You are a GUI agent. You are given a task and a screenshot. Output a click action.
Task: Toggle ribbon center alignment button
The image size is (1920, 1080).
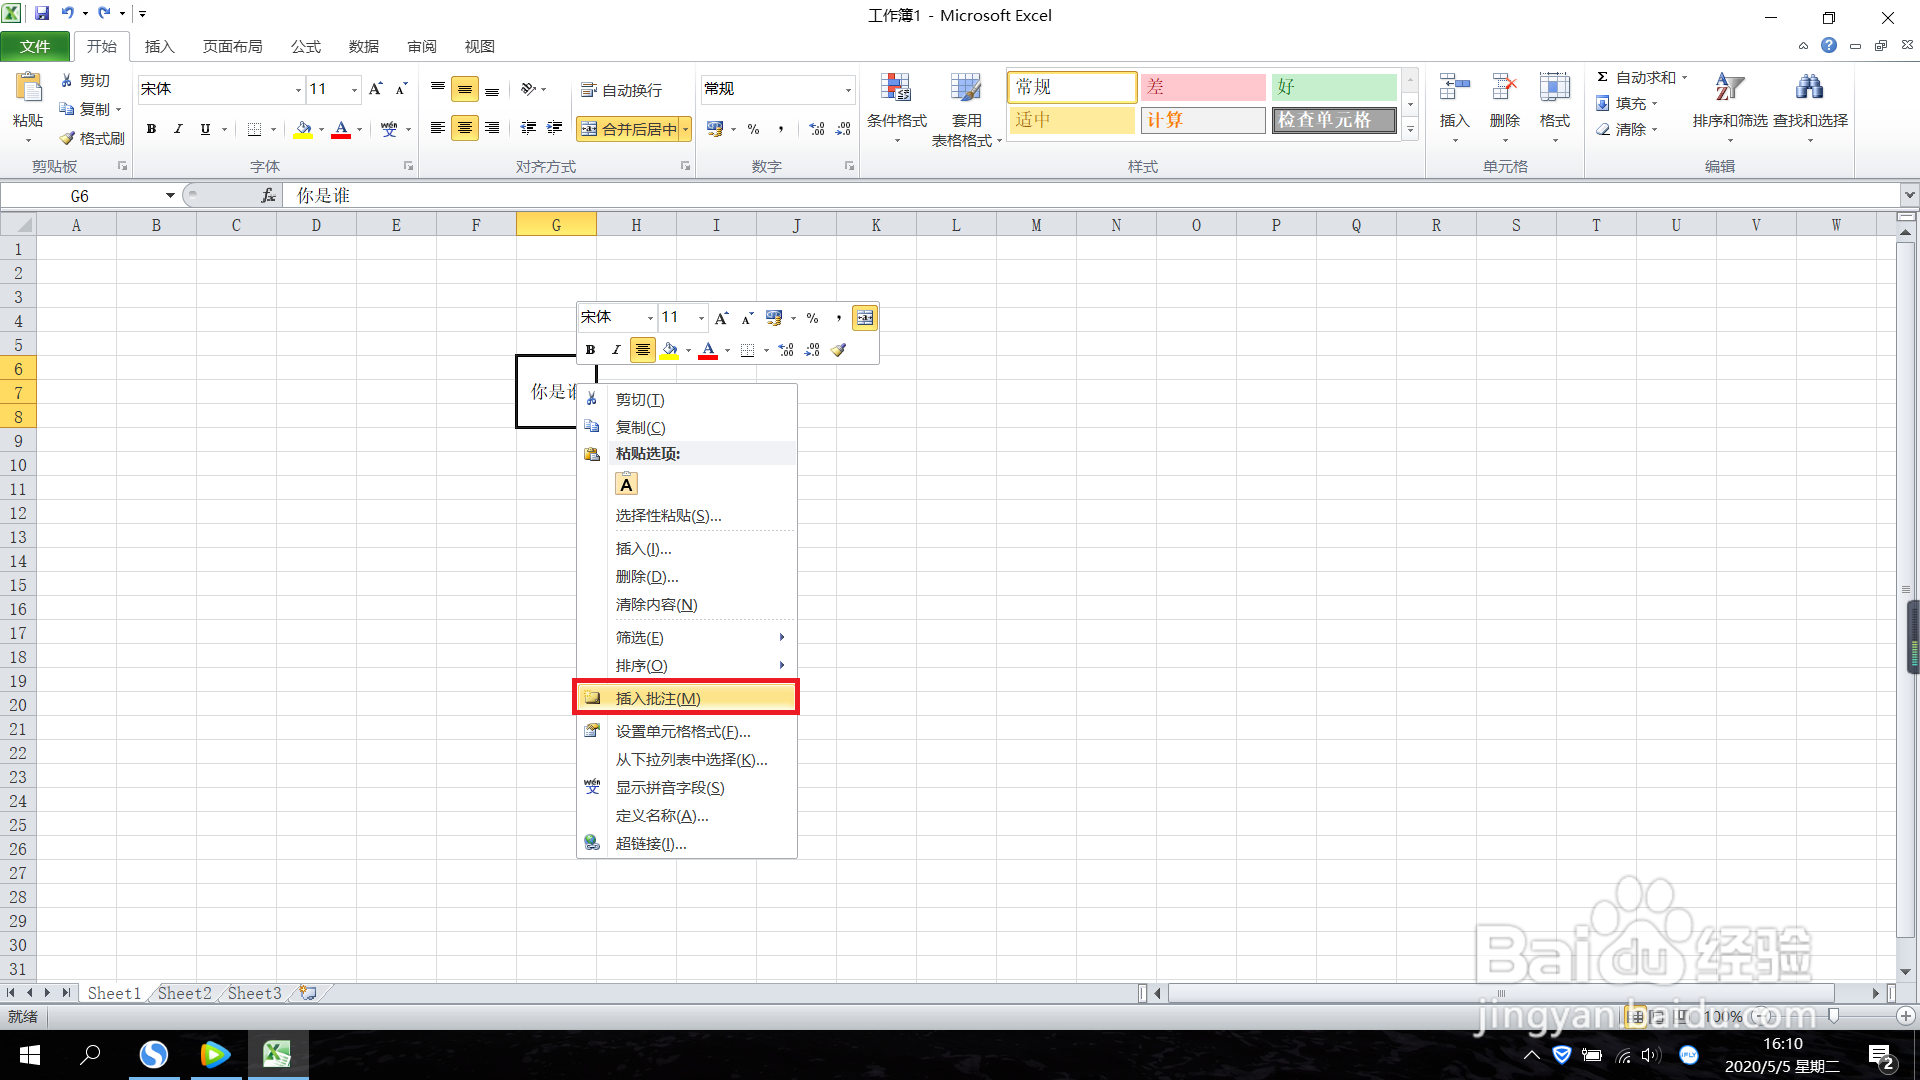point(465,128)
